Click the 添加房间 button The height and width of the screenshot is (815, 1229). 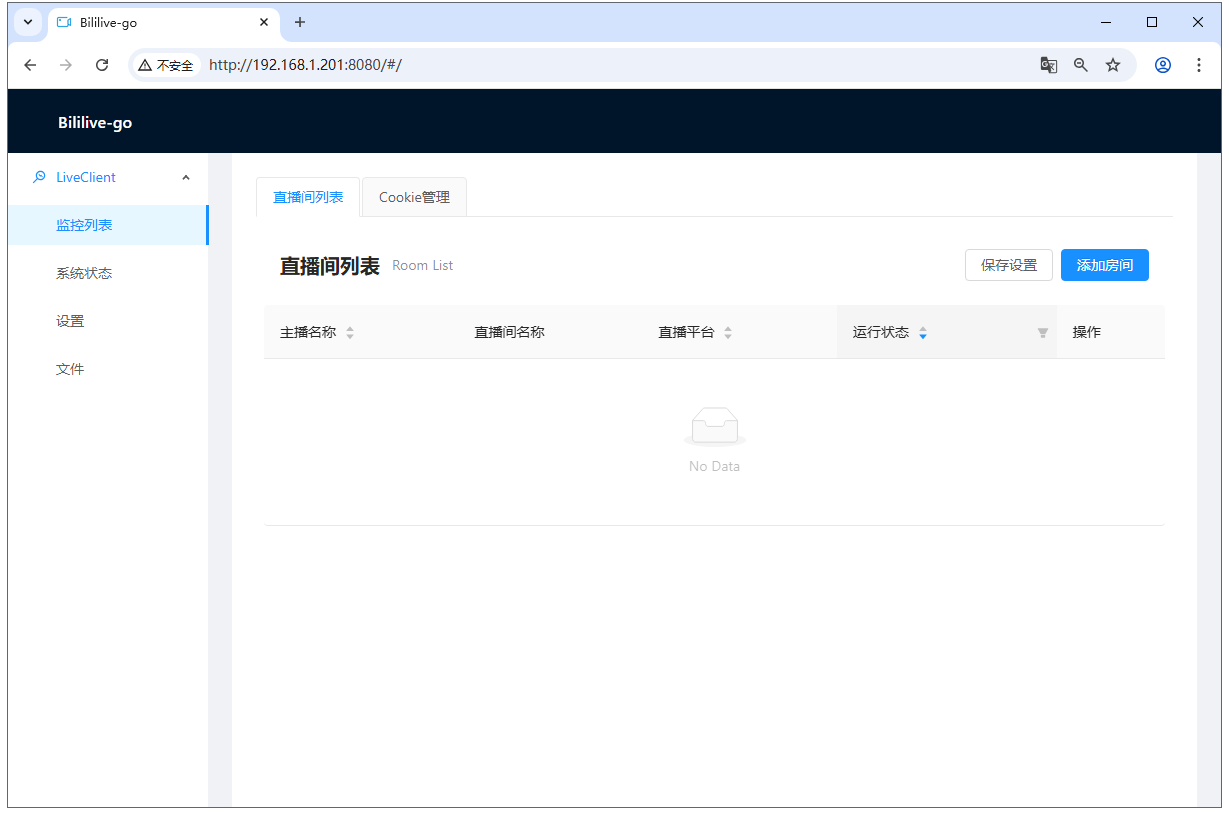(x=1104, y=264)
